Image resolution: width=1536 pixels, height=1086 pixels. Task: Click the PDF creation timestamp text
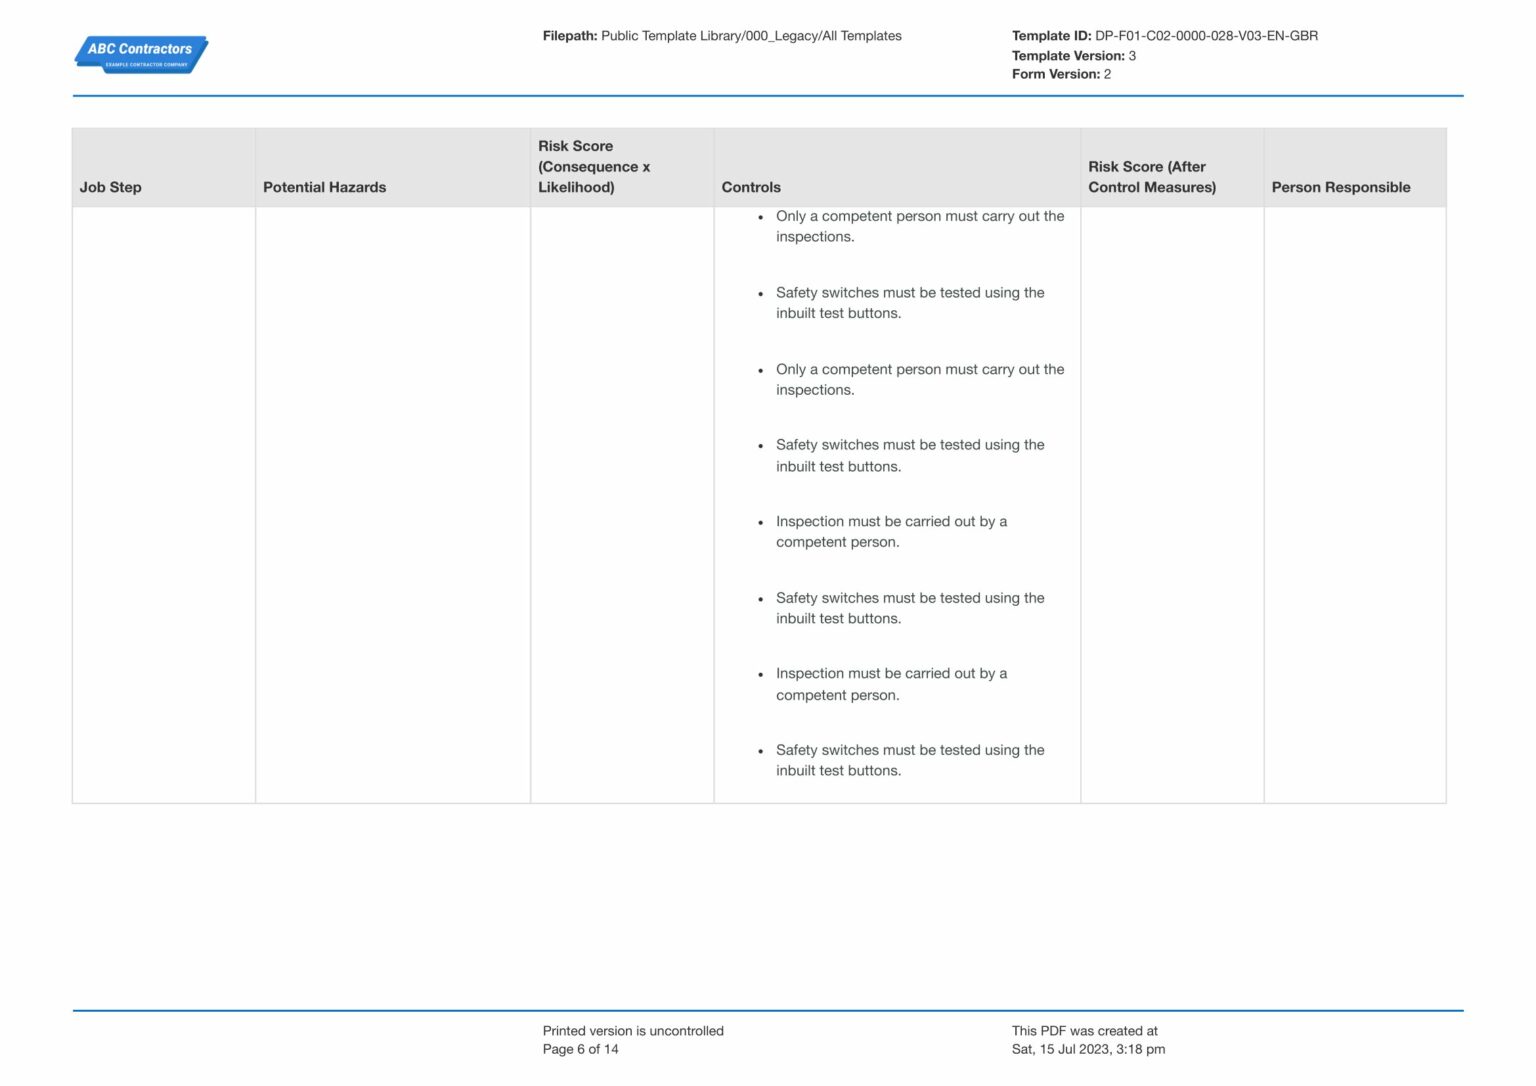1088,1049
